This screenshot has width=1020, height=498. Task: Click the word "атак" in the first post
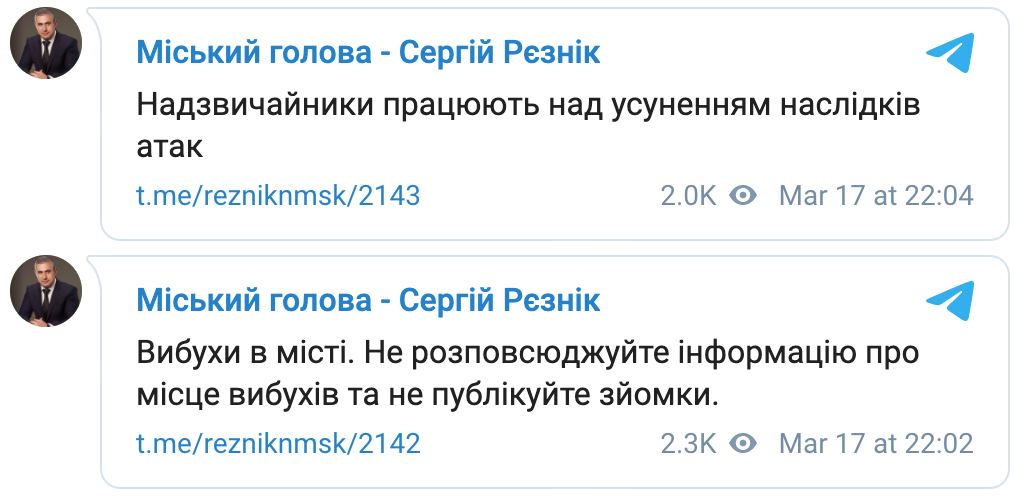169,148
